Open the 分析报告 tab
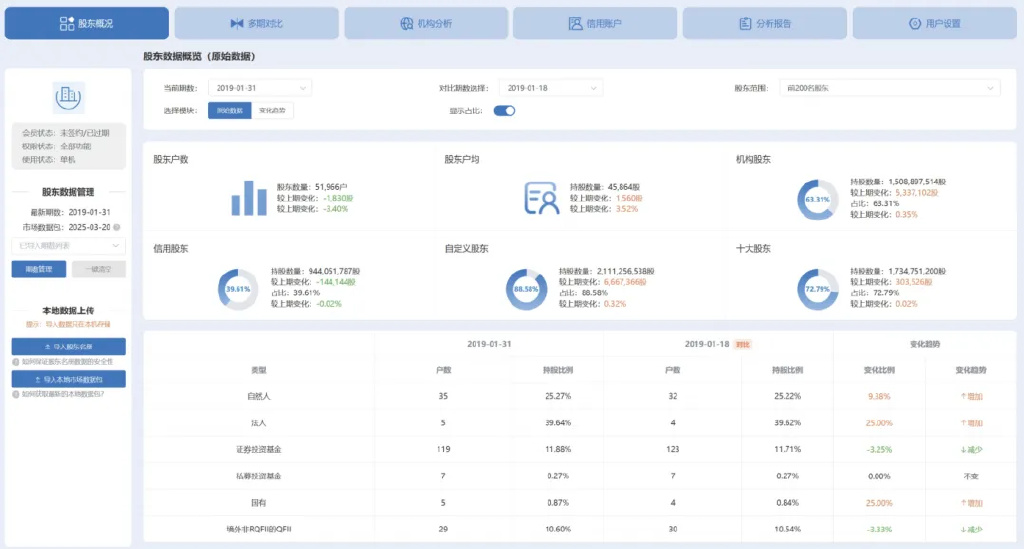Viewport: 1024px width, 549px height. pyautogui.click(x=765, y=23)
